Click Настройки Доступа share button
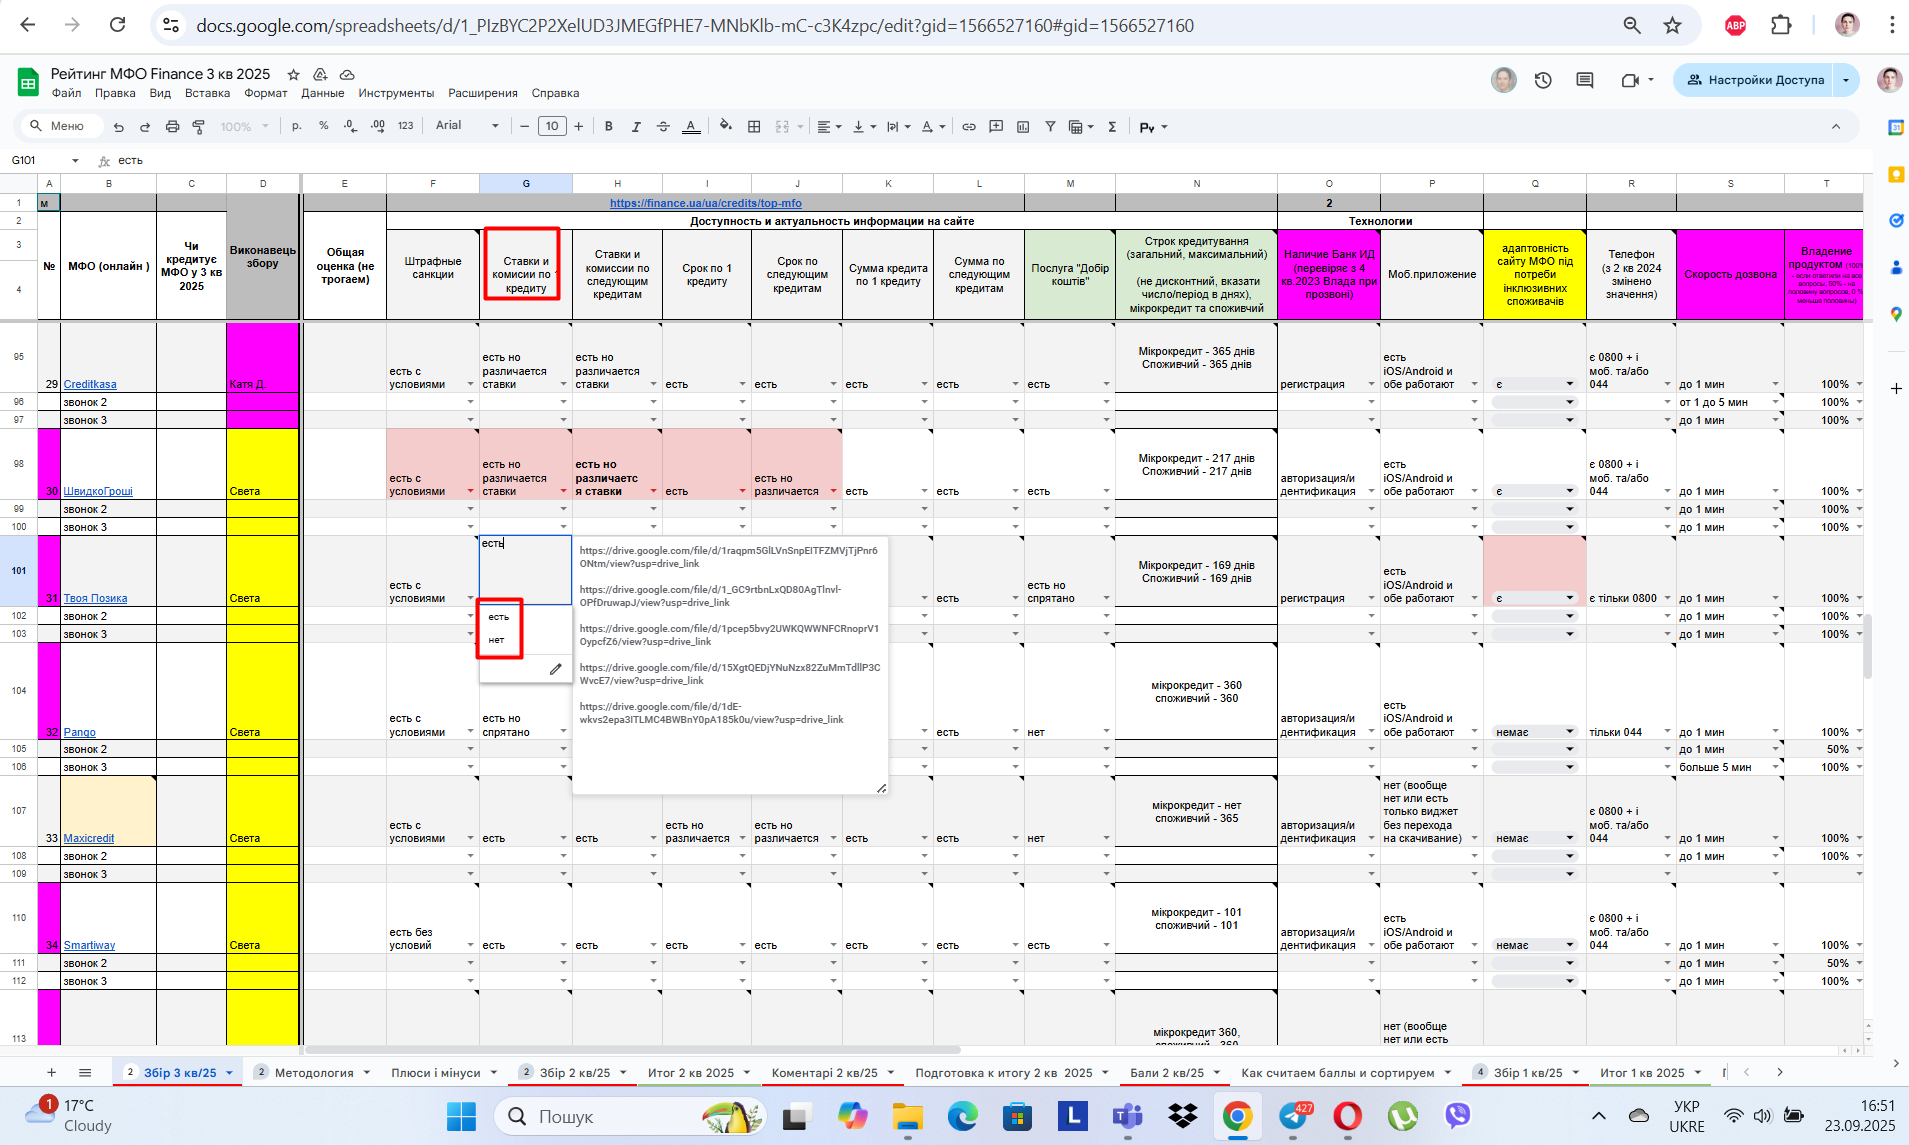 point(1755,80)
